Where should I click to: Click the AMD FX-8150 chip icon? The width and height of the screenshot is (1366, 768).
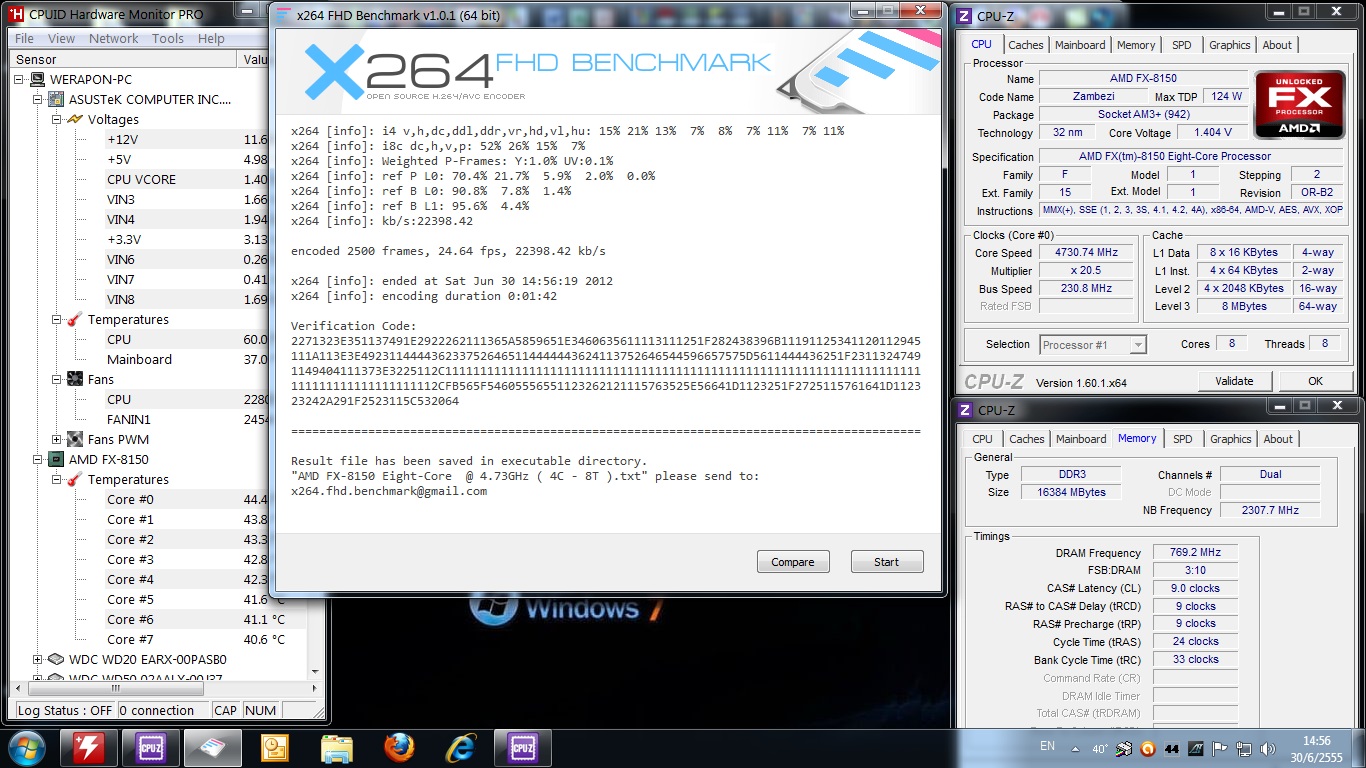coord(57,460)
